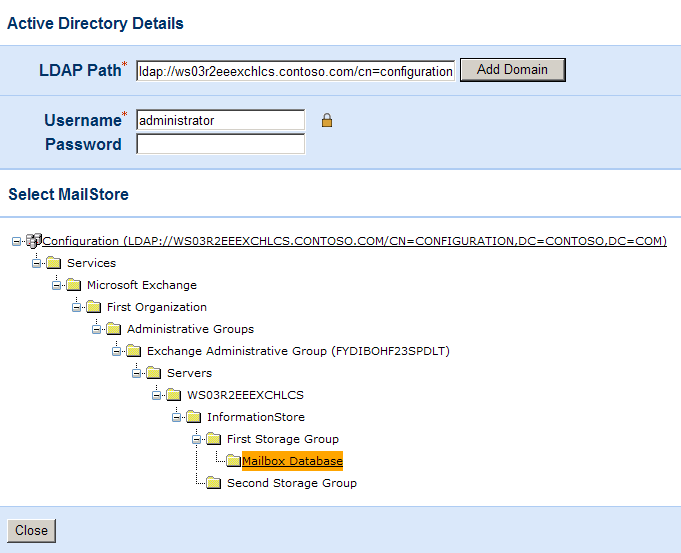
Task: Click into the Password field
Action: click(x=220, y=145)
